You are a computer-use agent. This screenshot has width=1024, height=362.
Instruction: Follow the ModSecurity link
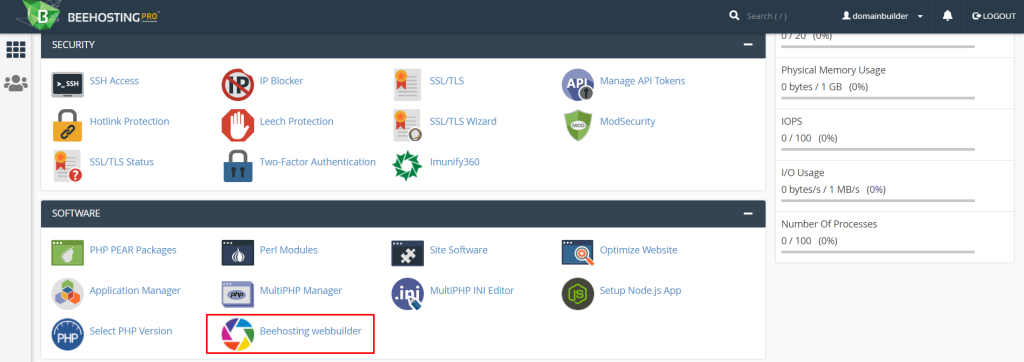click(x=628, y=122)
